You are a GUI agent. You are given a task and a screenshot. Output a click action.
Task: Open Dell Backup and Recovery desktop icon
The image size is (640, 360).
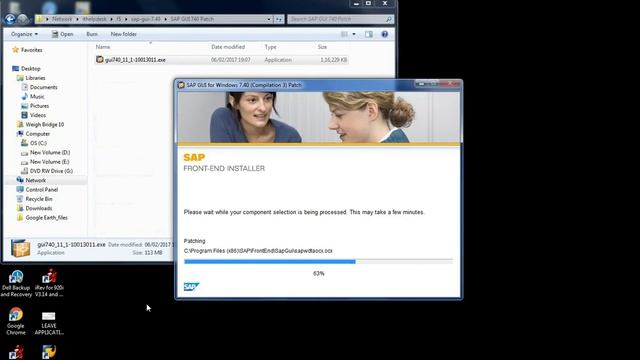16,283
